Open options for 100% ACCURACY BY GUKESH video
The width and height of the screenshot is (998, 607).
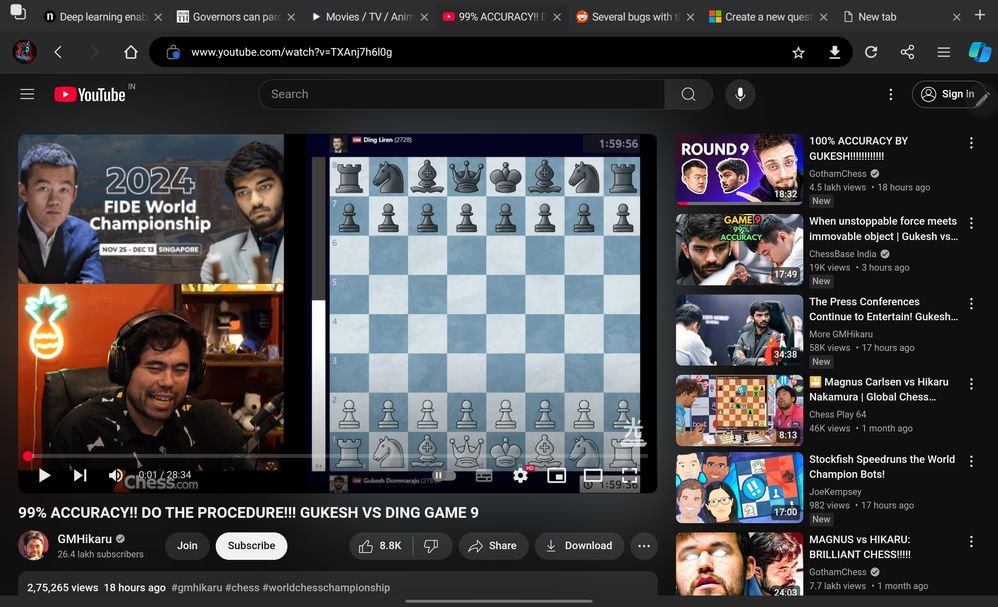tap(971, 143)
